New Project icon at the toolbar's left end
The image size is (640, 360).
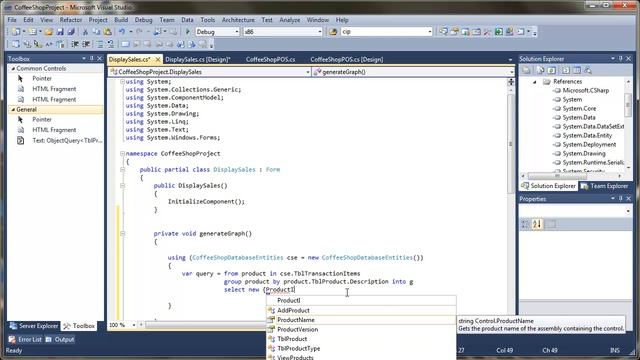[16, 32]
